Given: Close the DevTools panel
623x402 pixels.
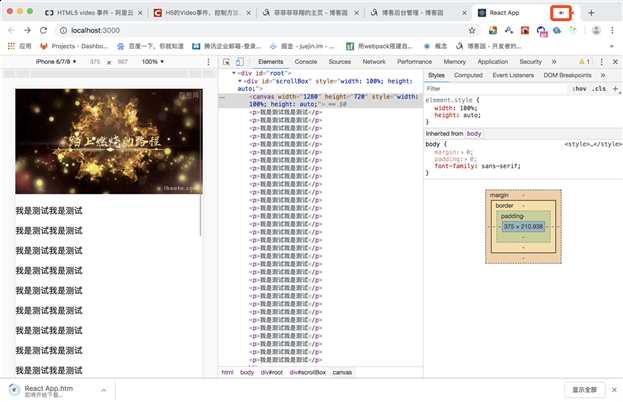Looking at the screenshot, I should point(615,62).
